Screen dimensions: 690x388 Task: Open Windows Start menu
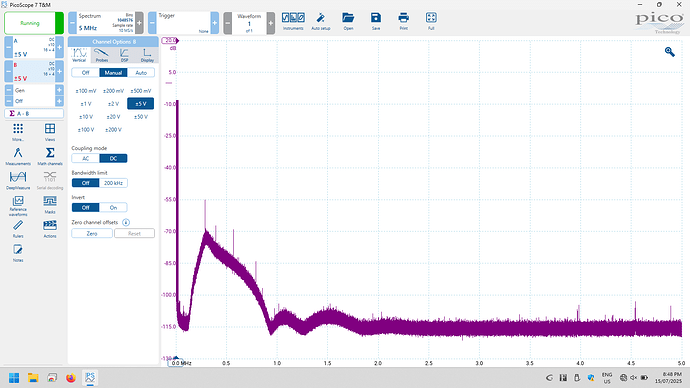[x=14, y=378]
